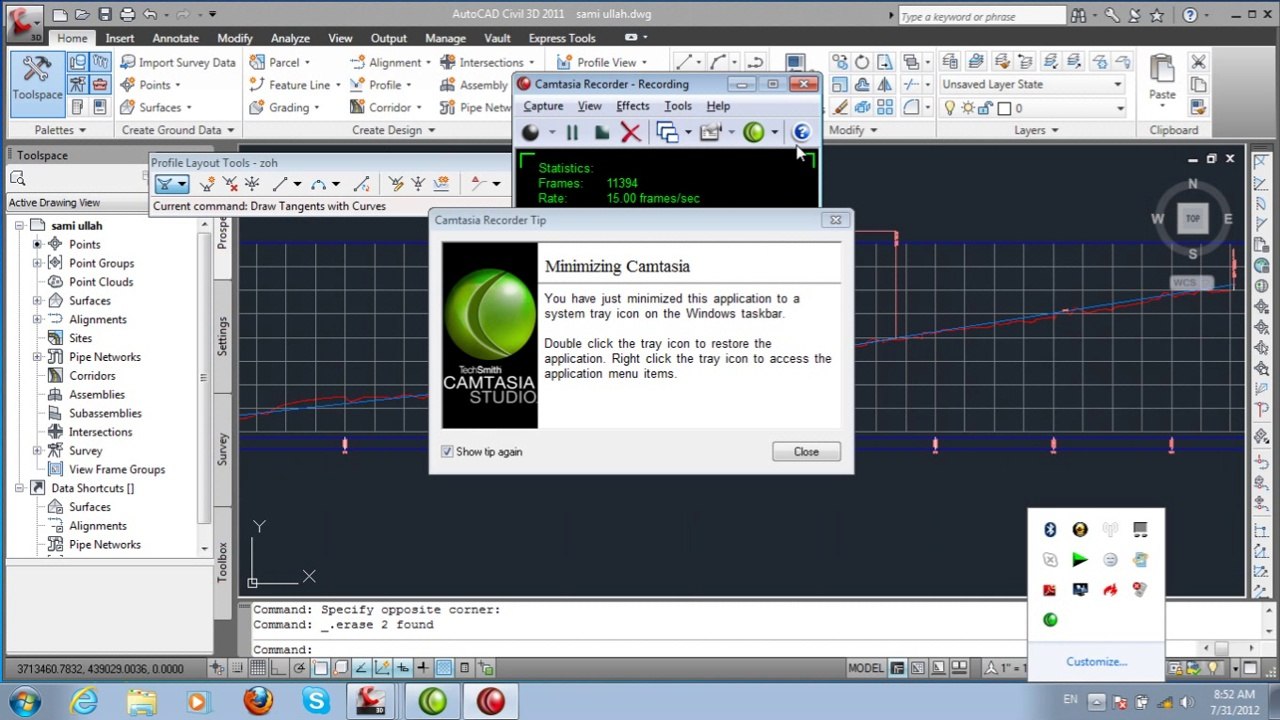Open the Active Drawing View dropdown

(x=76, y=203)
